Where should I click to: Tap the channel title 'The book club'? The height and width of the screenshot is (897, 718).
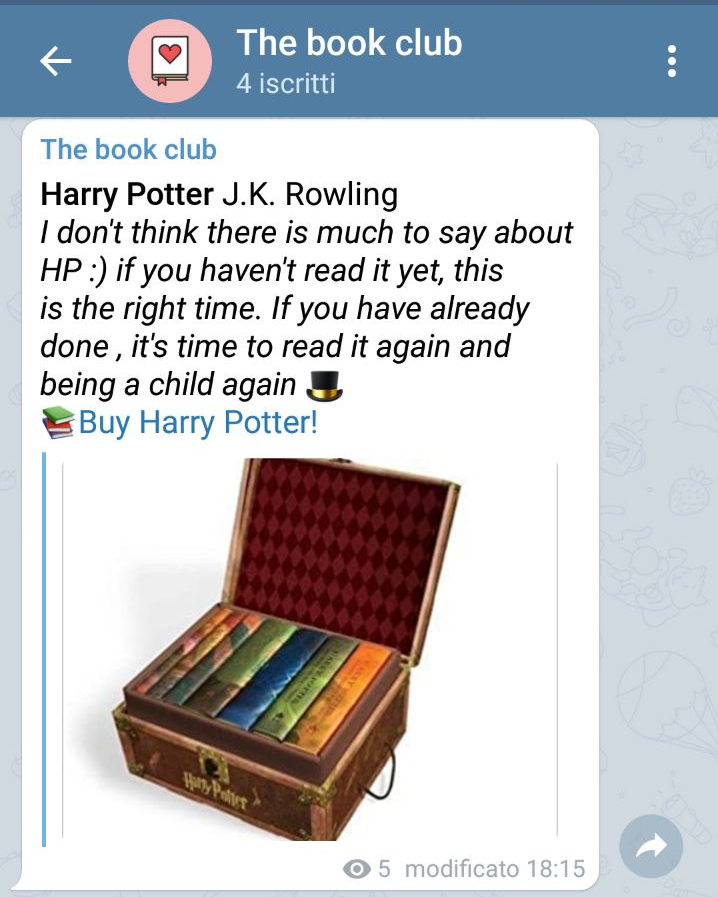[x=349, y=43]
